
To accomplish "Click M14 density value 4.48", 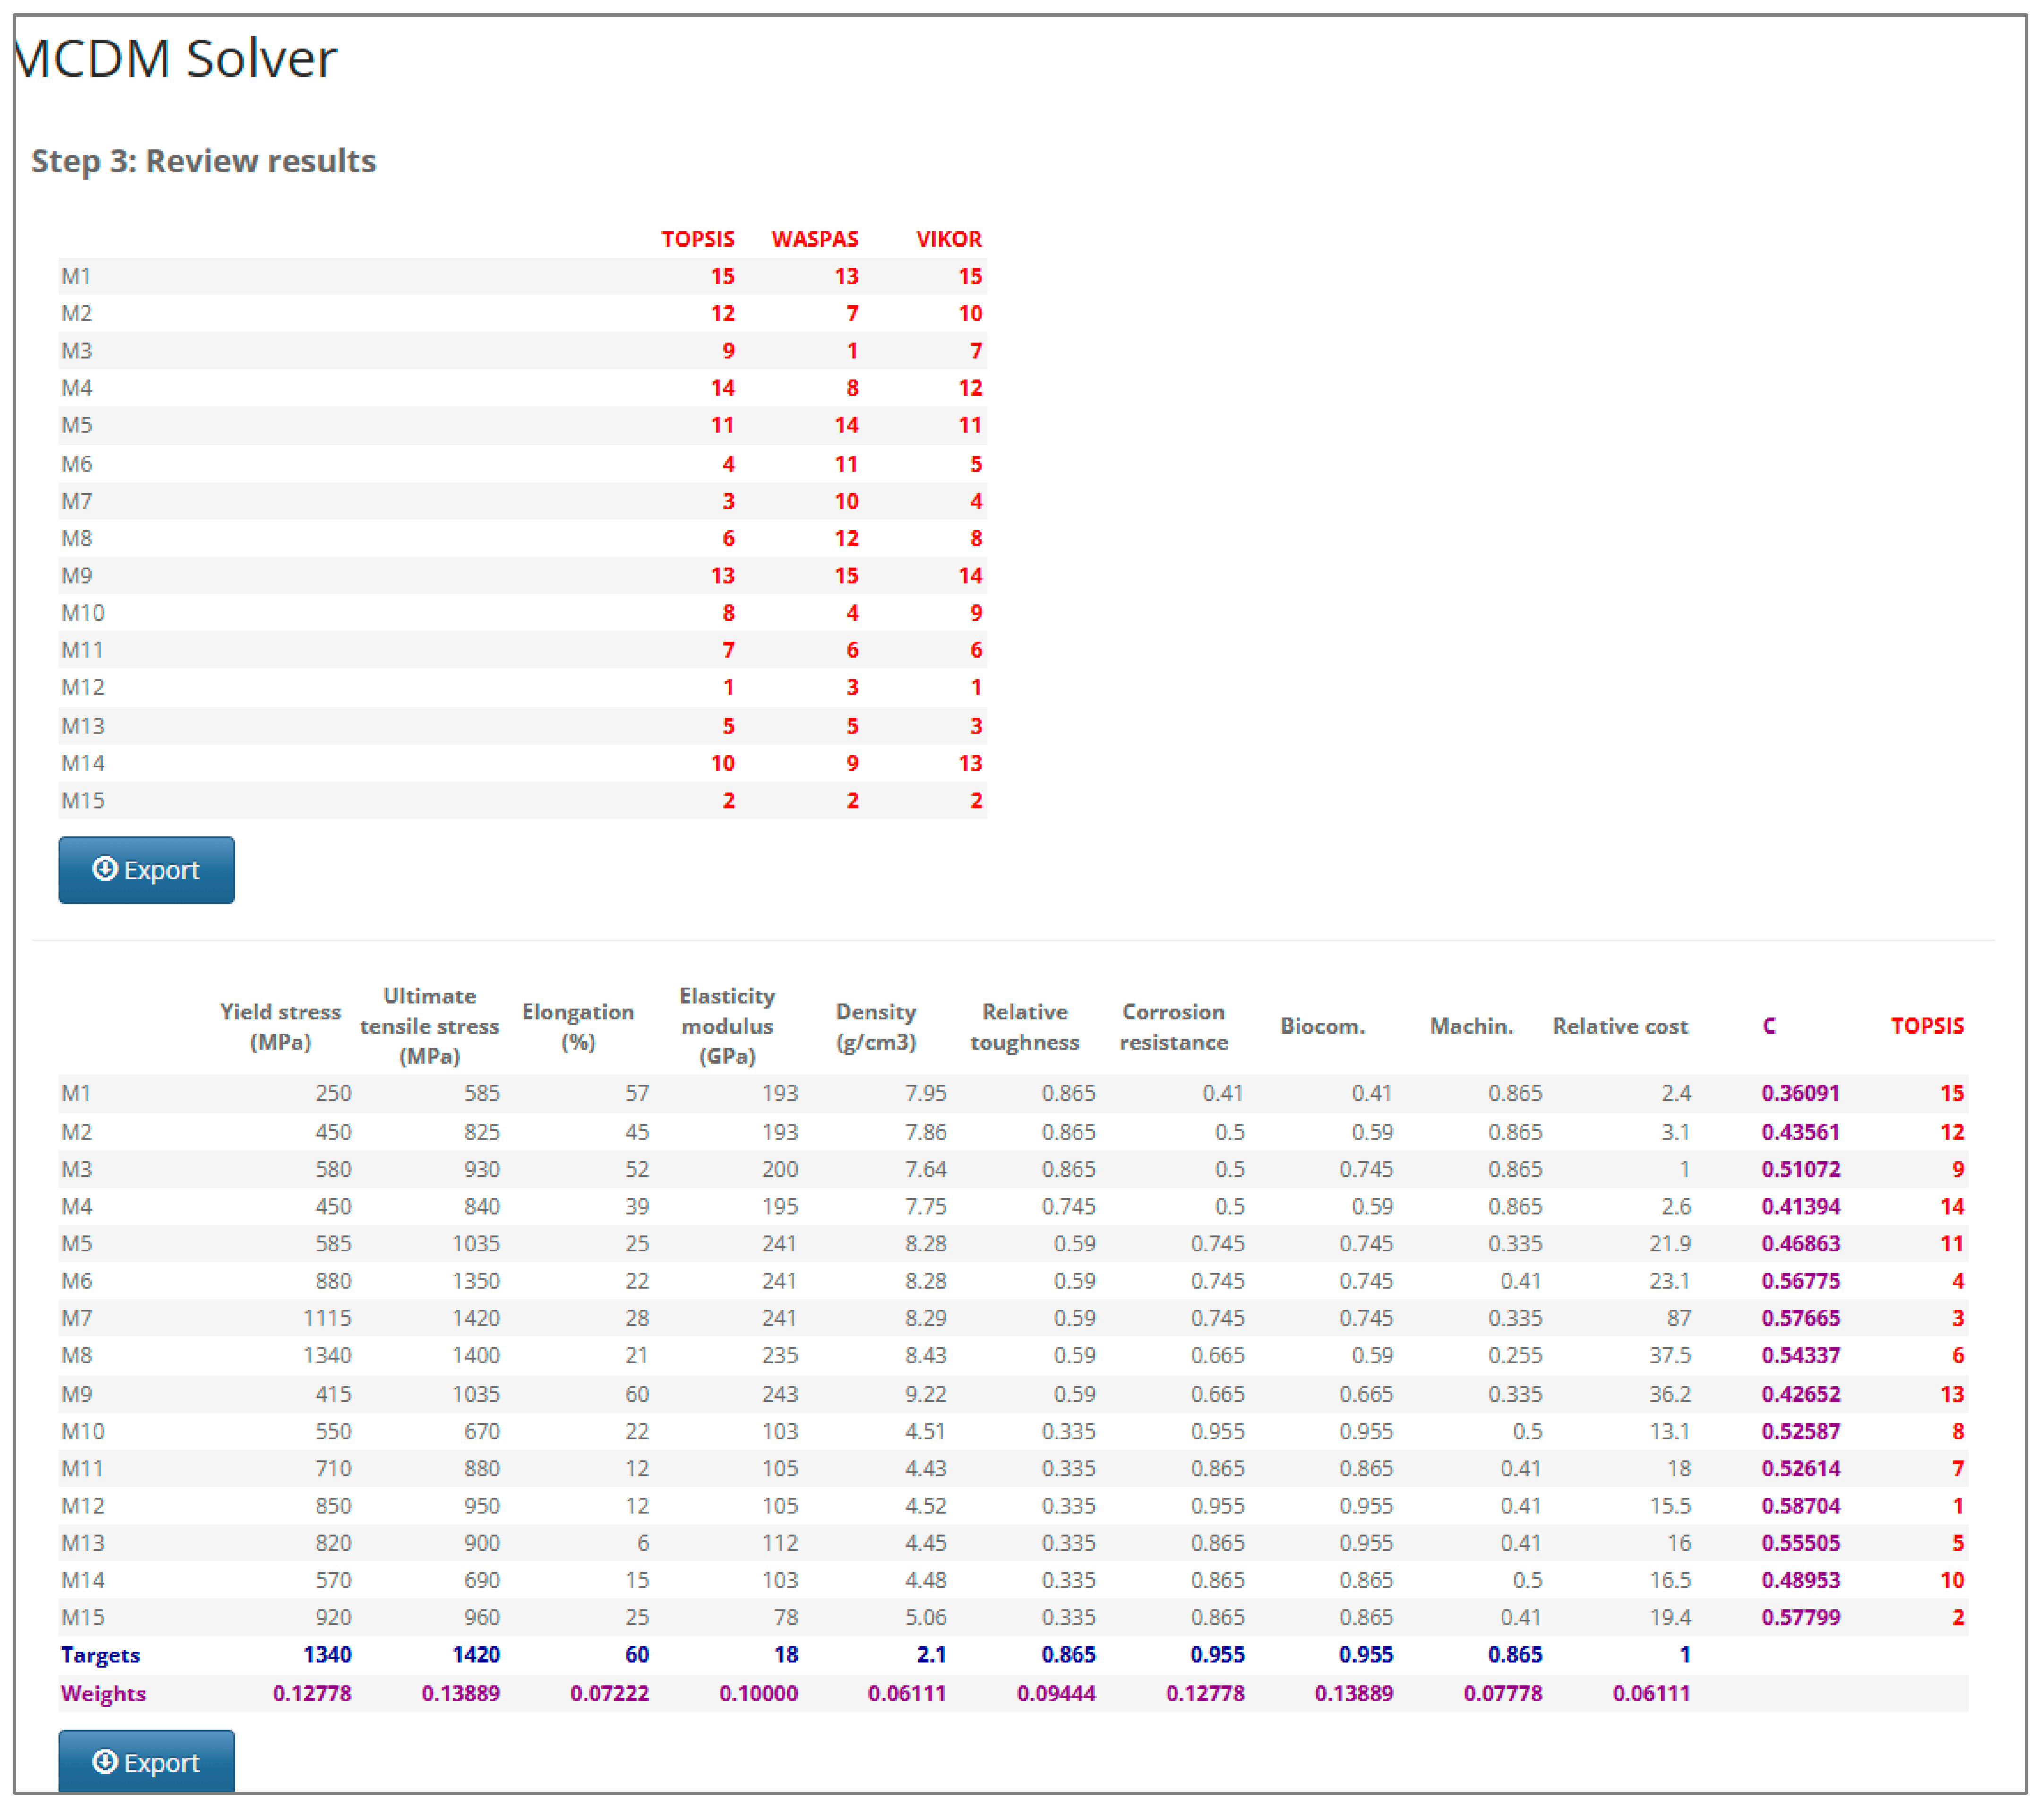I will point(926,1581).
